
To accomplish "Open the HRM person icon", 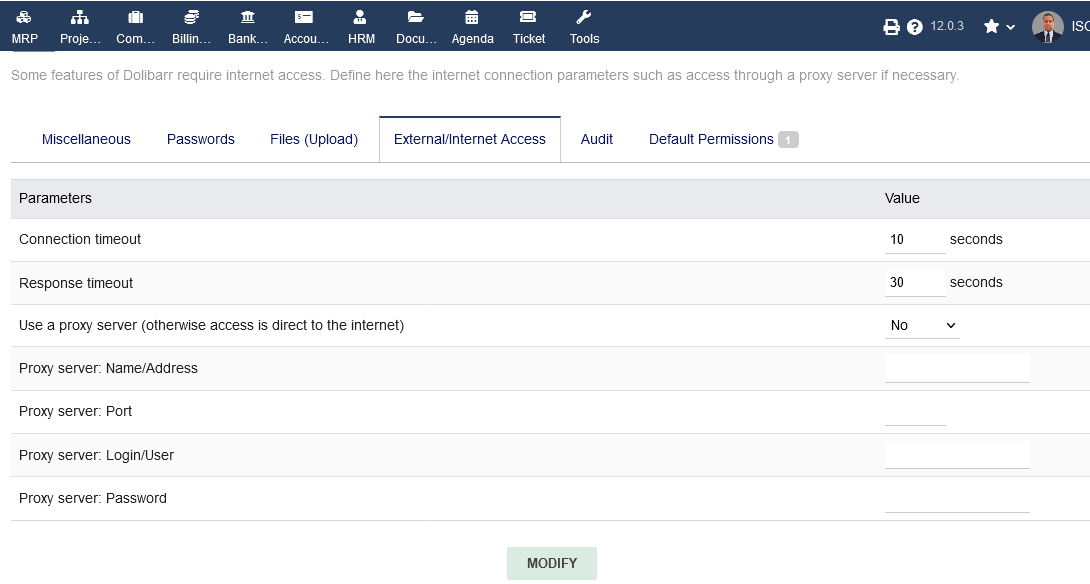I will pos(360,17).
